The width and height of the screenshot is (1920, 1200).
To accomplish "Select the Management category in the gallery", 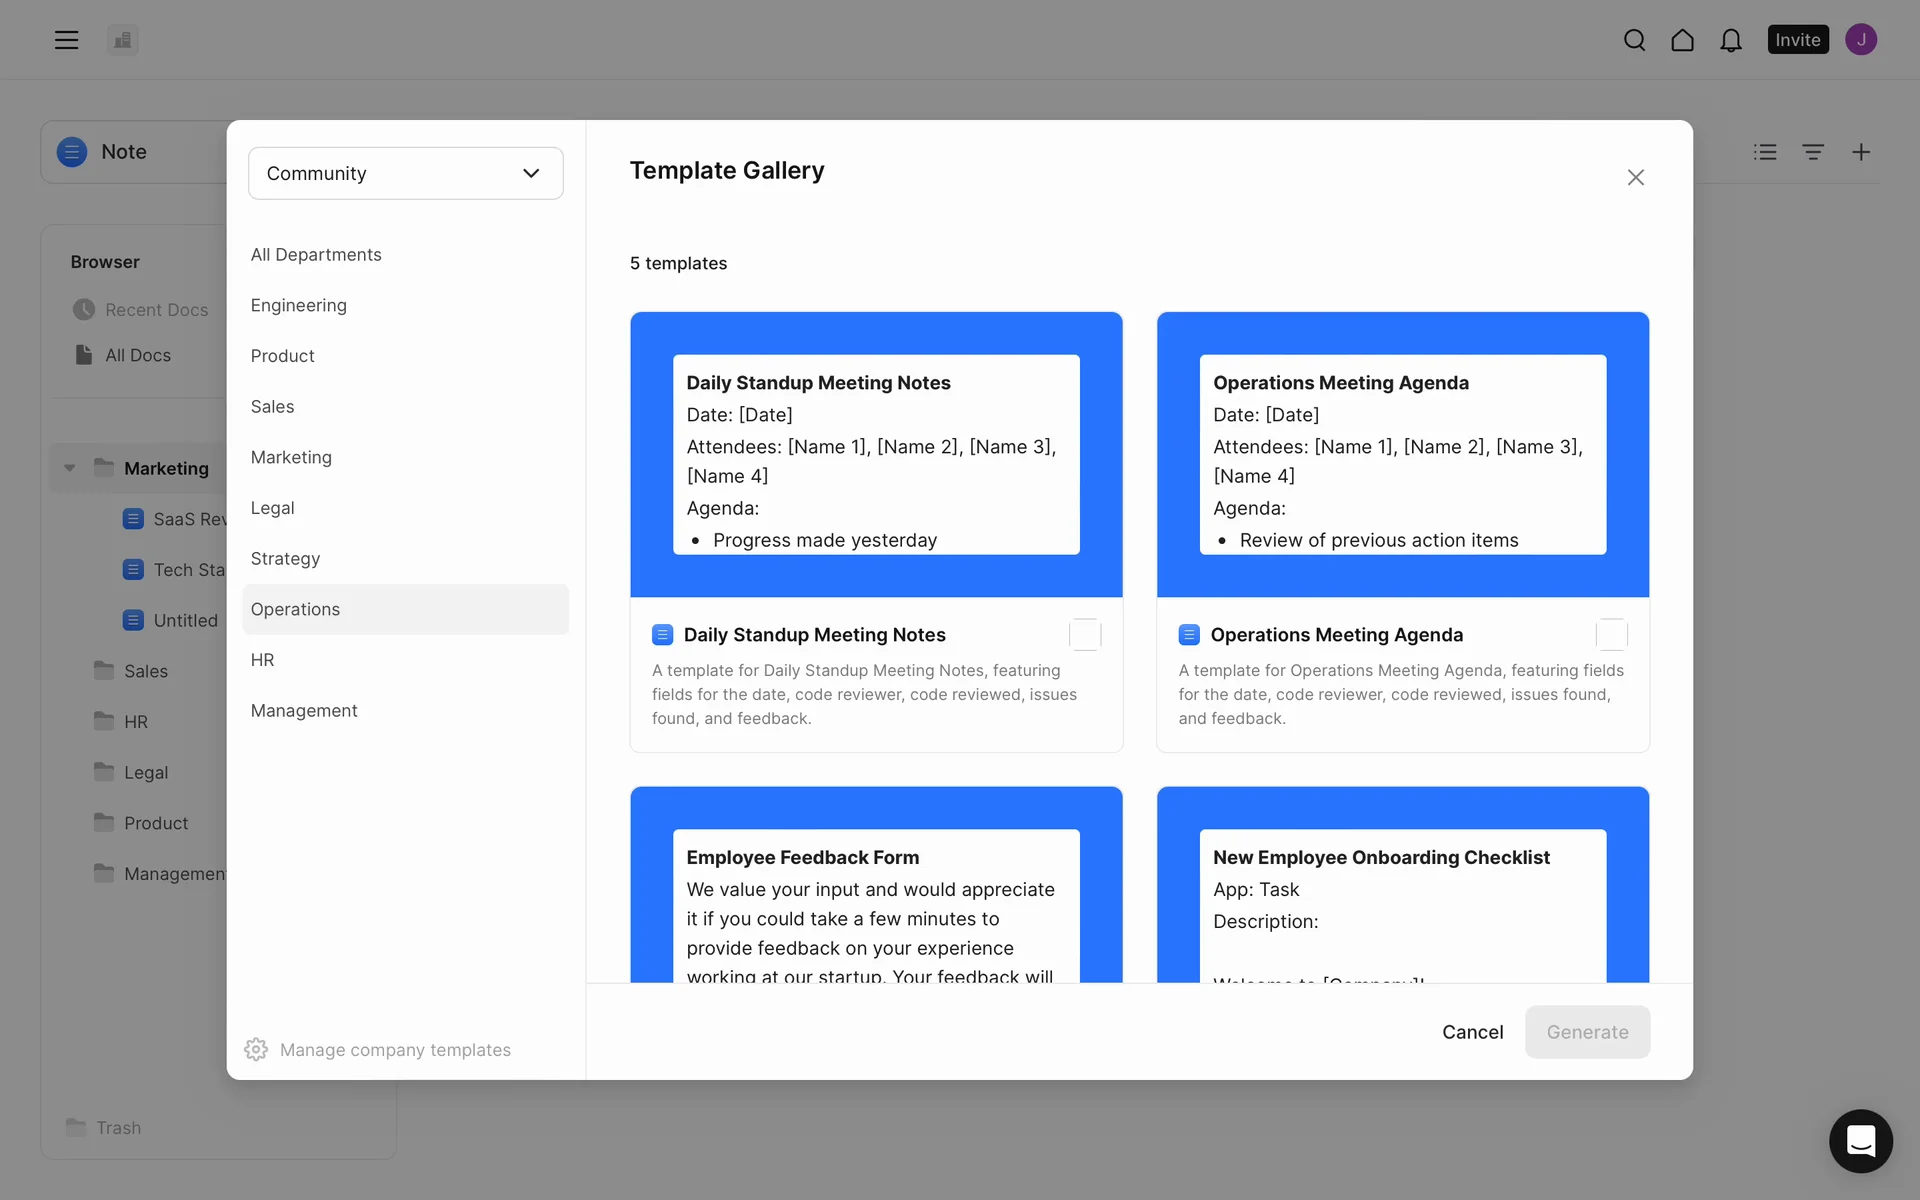I will 304,711.
